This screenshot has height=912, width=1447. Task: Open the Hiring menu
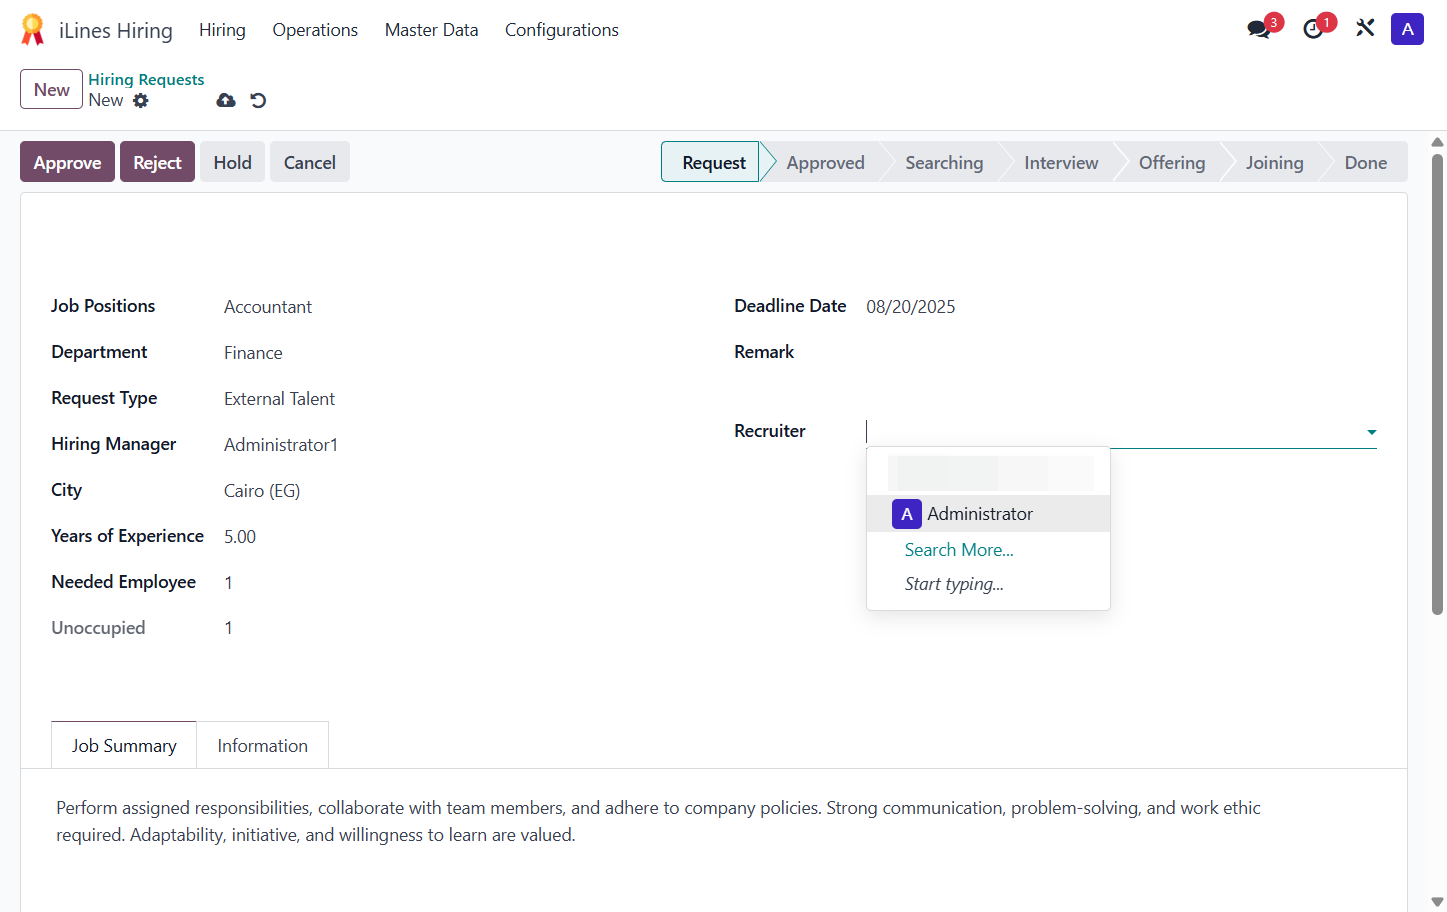point(222,30)
